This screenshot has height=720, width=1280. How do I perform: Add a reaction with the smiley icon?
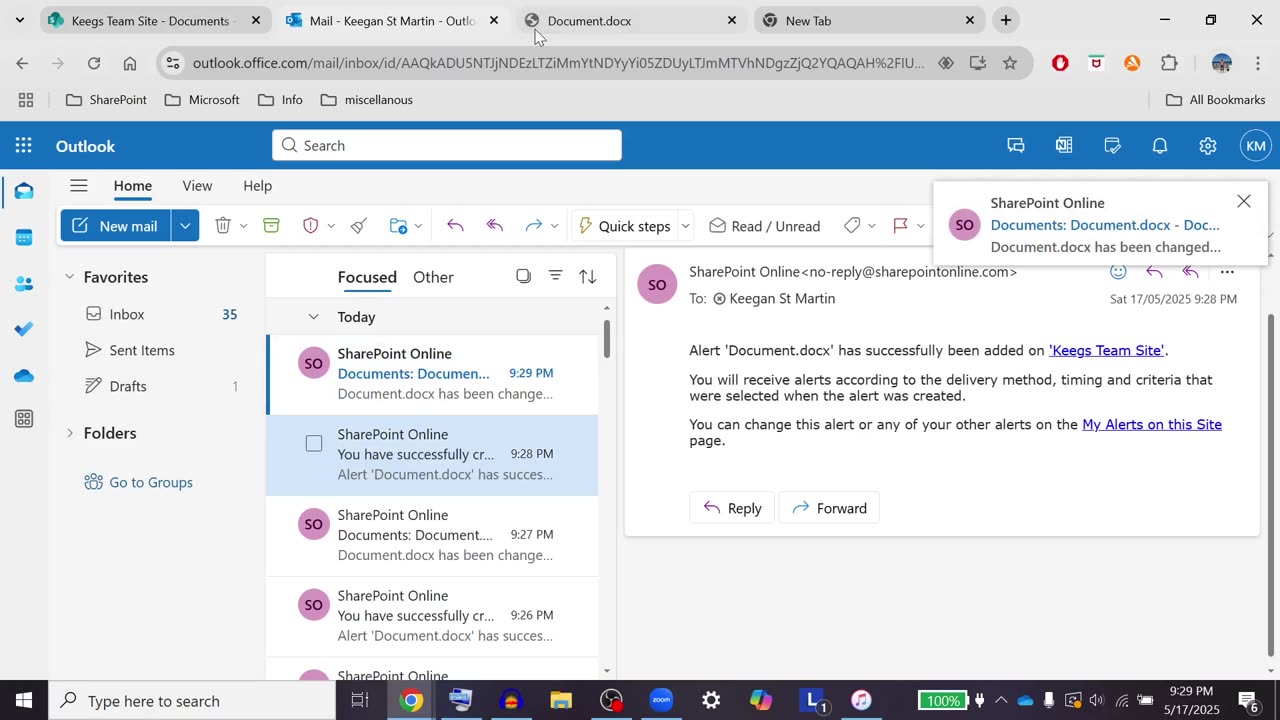coord(1118,272)
